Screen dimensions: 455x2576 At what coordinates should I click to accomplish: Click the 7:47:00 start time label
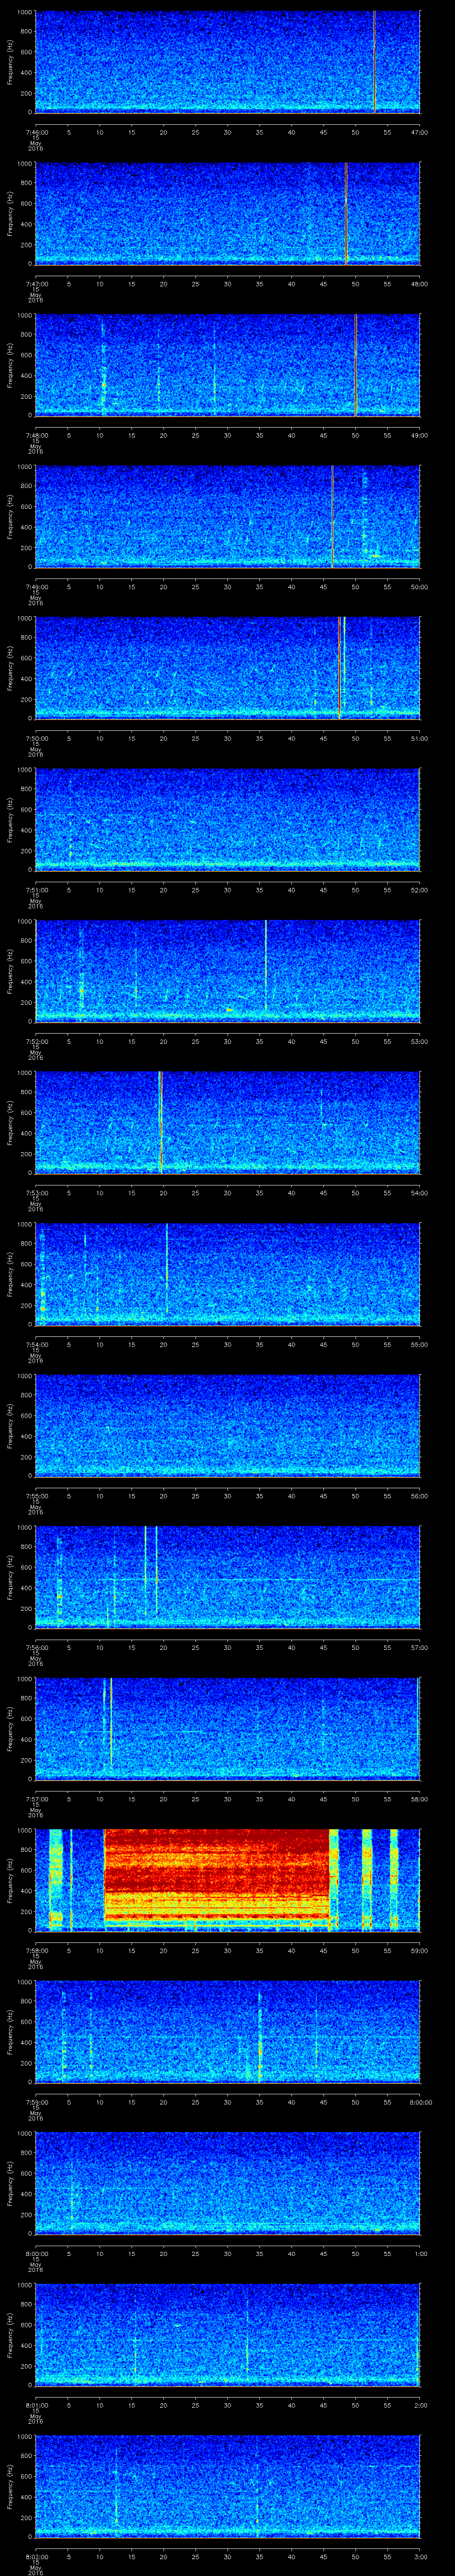[x=36, y=284]
